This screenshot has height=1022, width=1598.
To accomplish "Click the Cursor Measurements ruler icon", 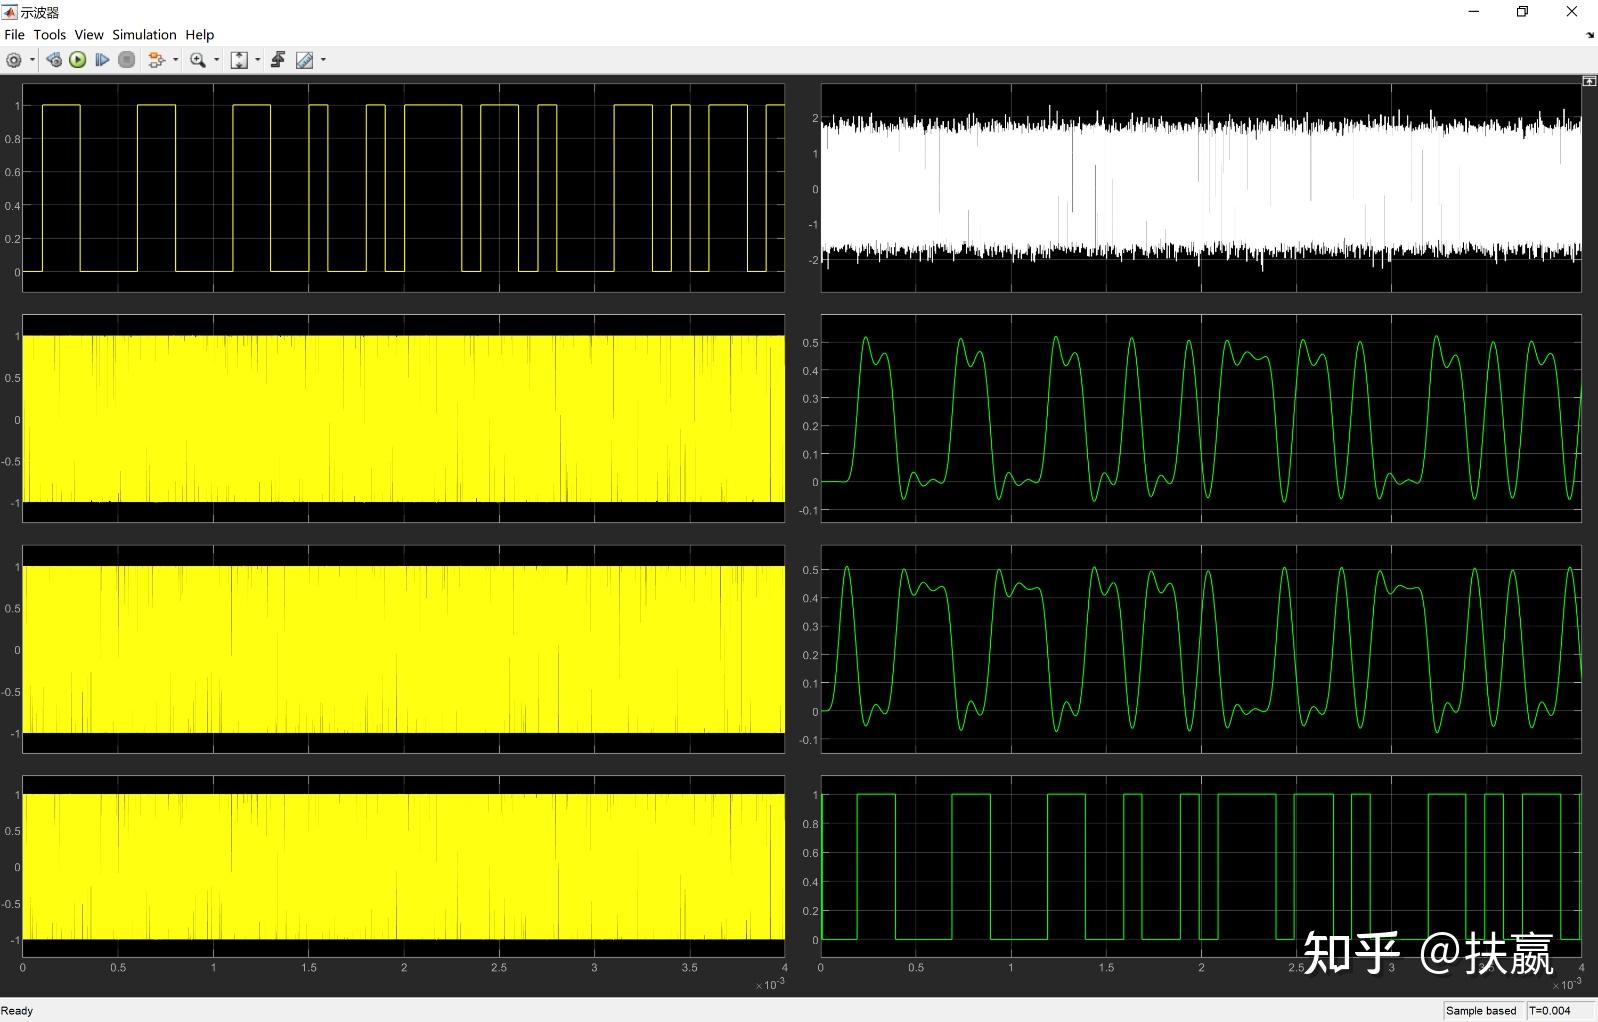I will [305, 60].
